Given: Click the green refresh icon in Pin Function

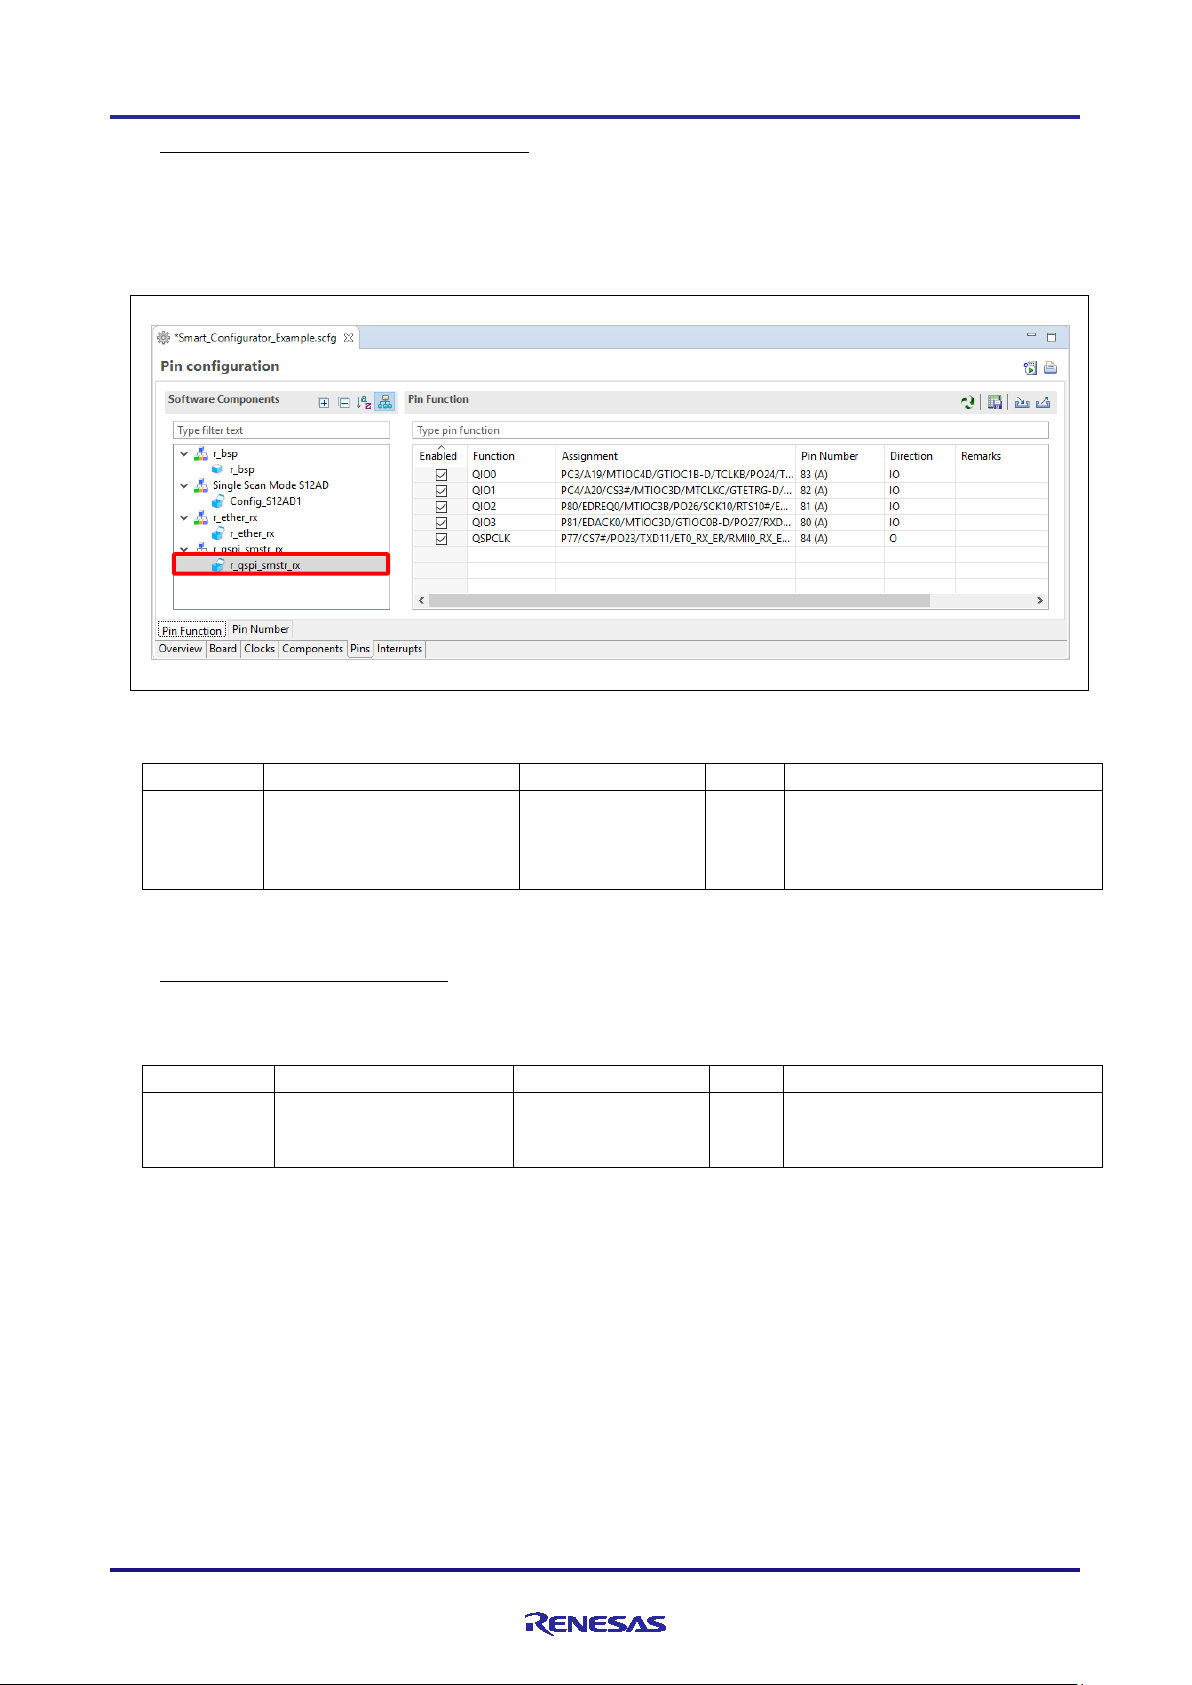Looking at the screenshot, I should click(x=968, y=402).
